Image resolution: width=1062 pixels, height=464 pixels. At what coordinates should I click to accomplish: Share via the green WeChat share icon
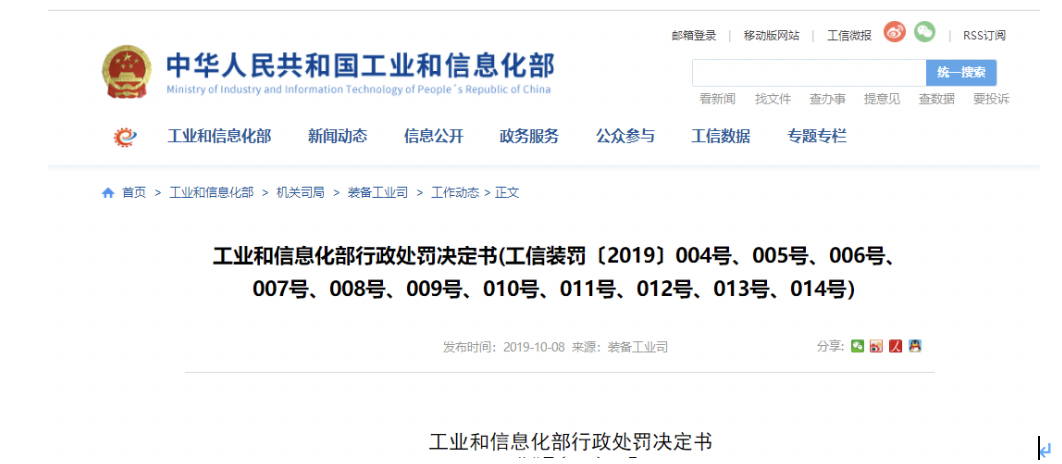click(x=857, y=346)
